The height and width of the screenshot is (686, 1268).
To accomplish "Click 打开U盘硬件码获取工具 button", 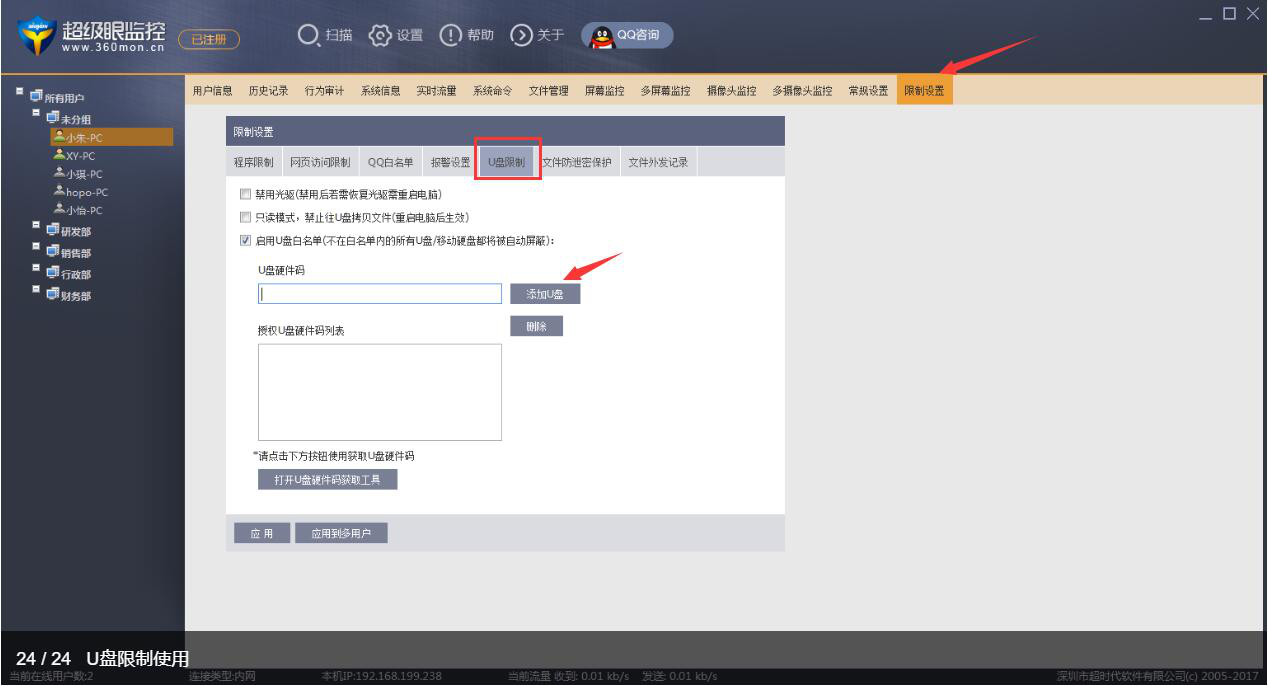I will [328, 480].
